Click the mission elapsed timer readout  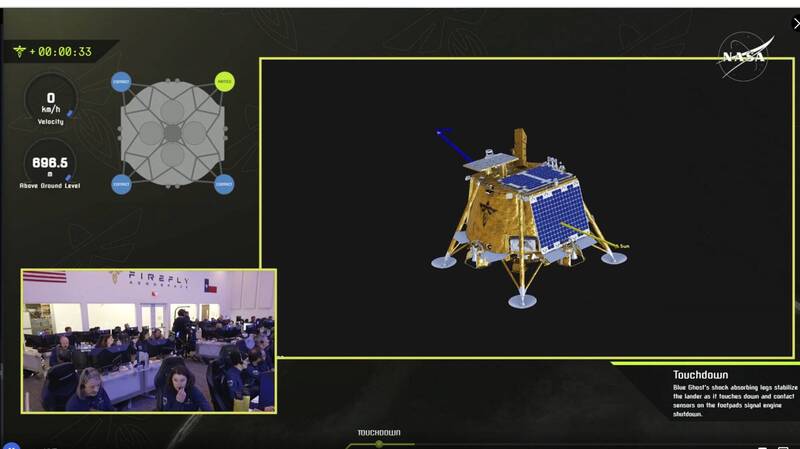[x=66, y=52]
